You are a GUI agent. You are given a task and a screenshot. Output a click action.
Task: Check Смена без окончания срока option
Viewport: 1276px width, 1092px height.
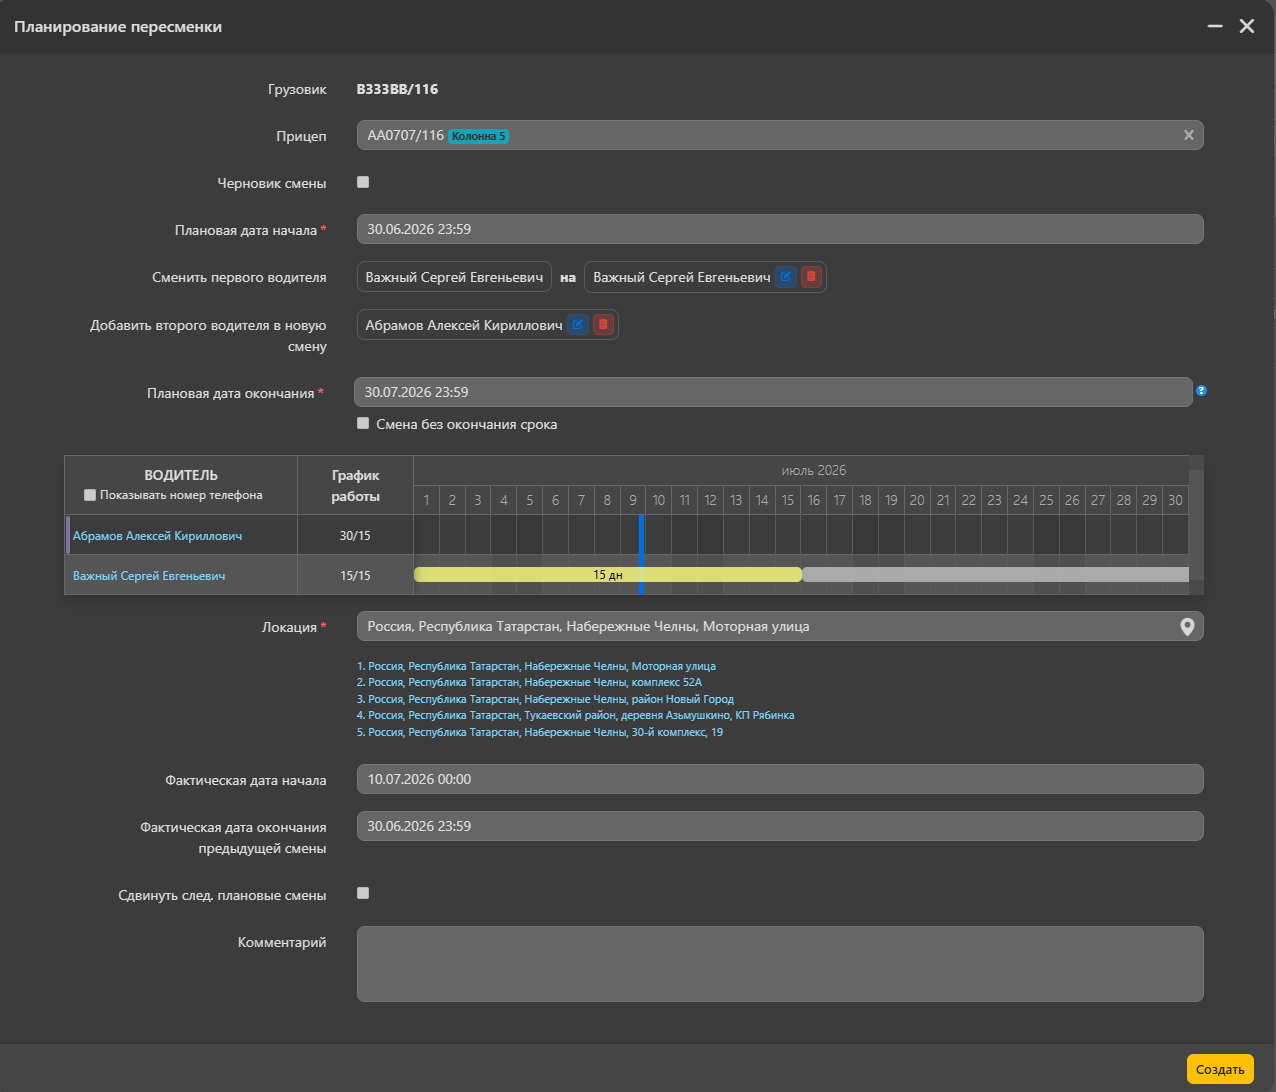[363, 423]
